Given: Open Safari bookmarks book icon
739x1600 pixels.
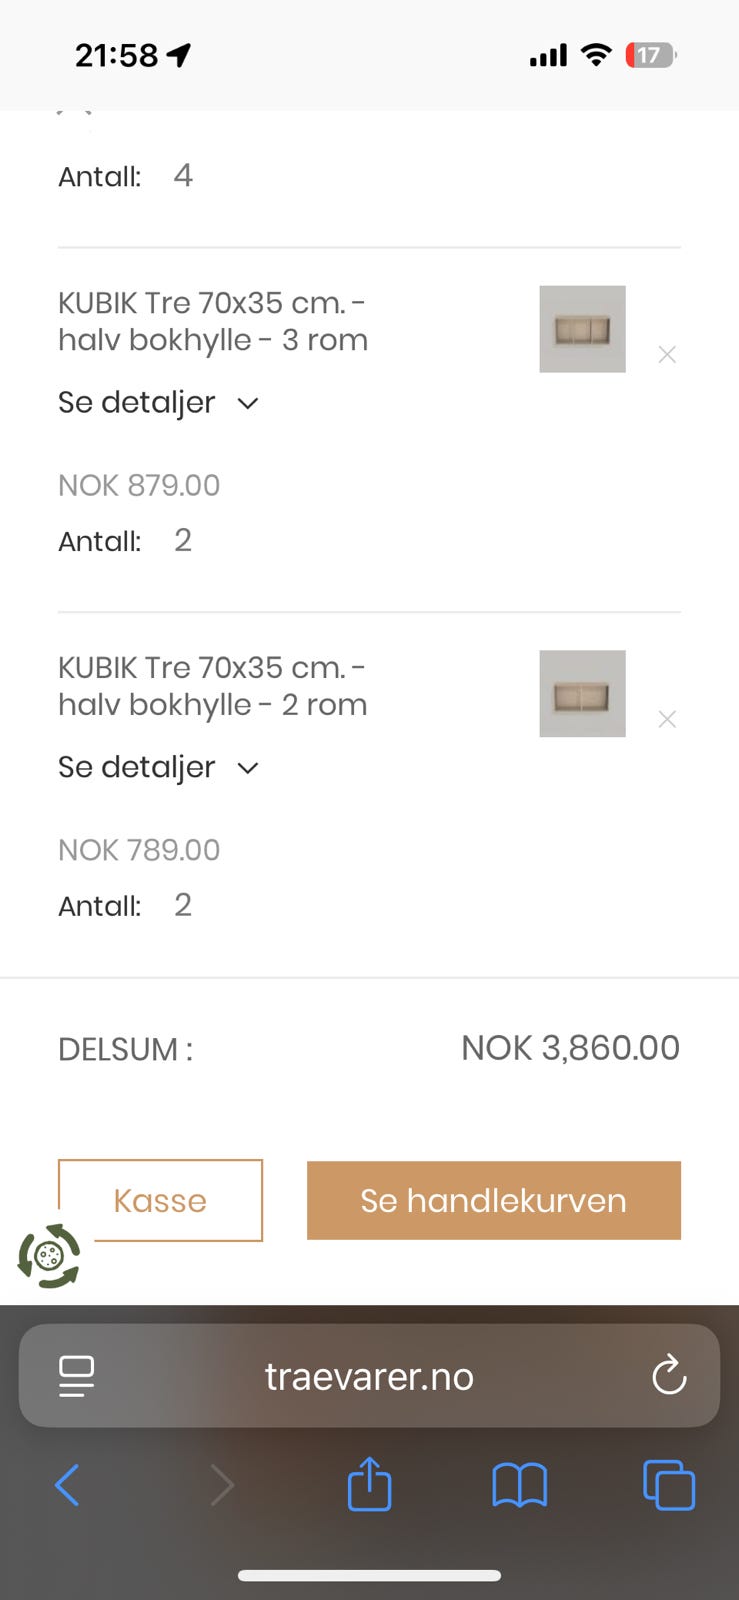Looking at the screenshot, I should coord(520,1485).
